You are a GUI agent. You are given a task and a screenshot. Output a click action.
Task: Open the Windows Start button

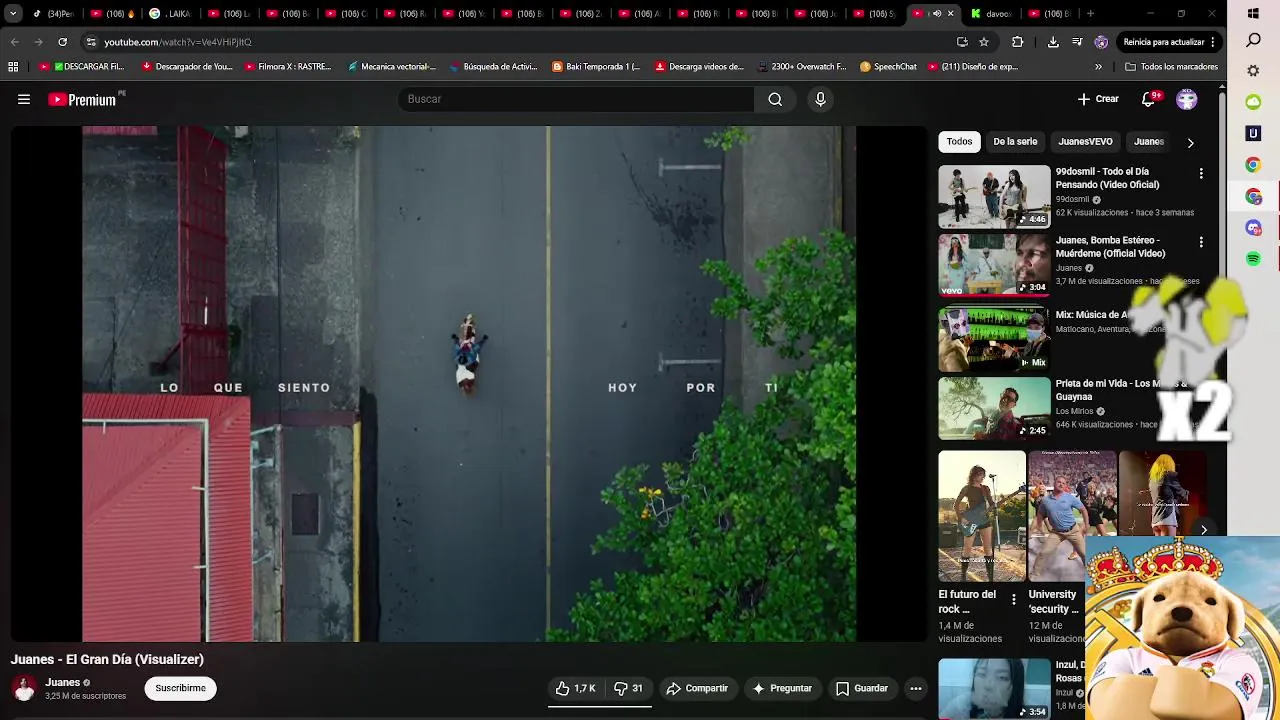click(1253, 14)
